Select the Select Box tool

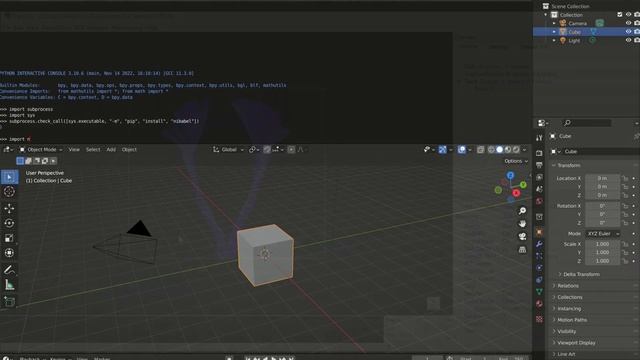click(9, 177)
